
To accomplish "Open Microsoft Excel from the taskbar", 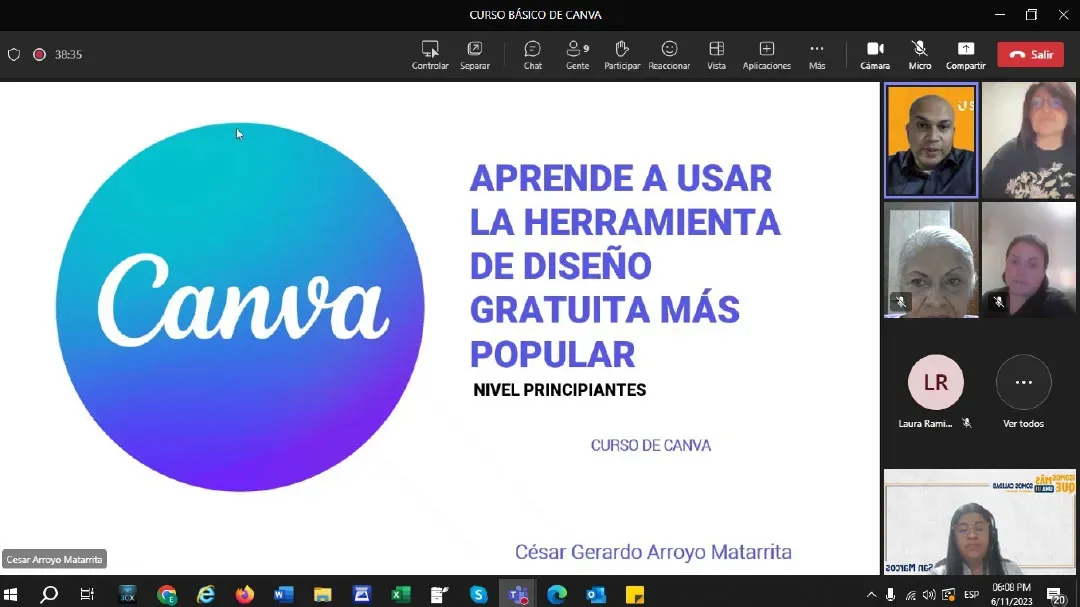I will pos(401,594).
